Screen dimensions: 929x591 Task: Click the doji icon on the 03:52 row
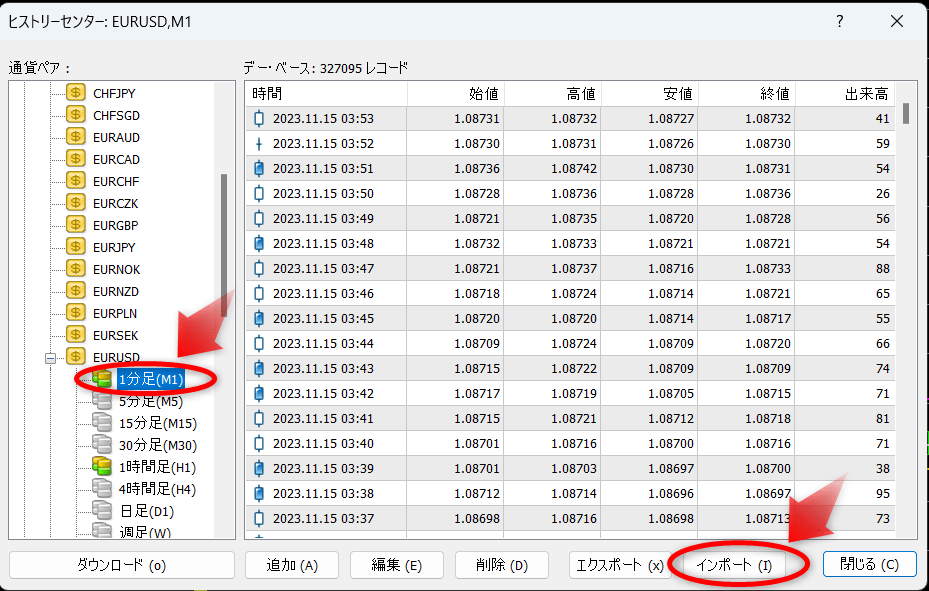258,144
